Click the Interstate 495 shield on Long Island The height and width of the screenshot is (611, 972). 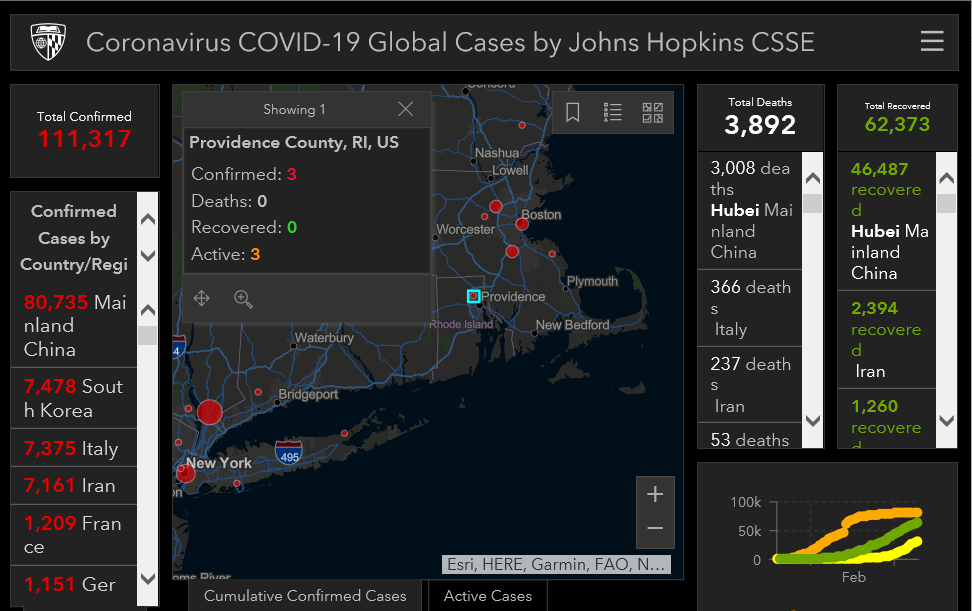tap(289, 453)
